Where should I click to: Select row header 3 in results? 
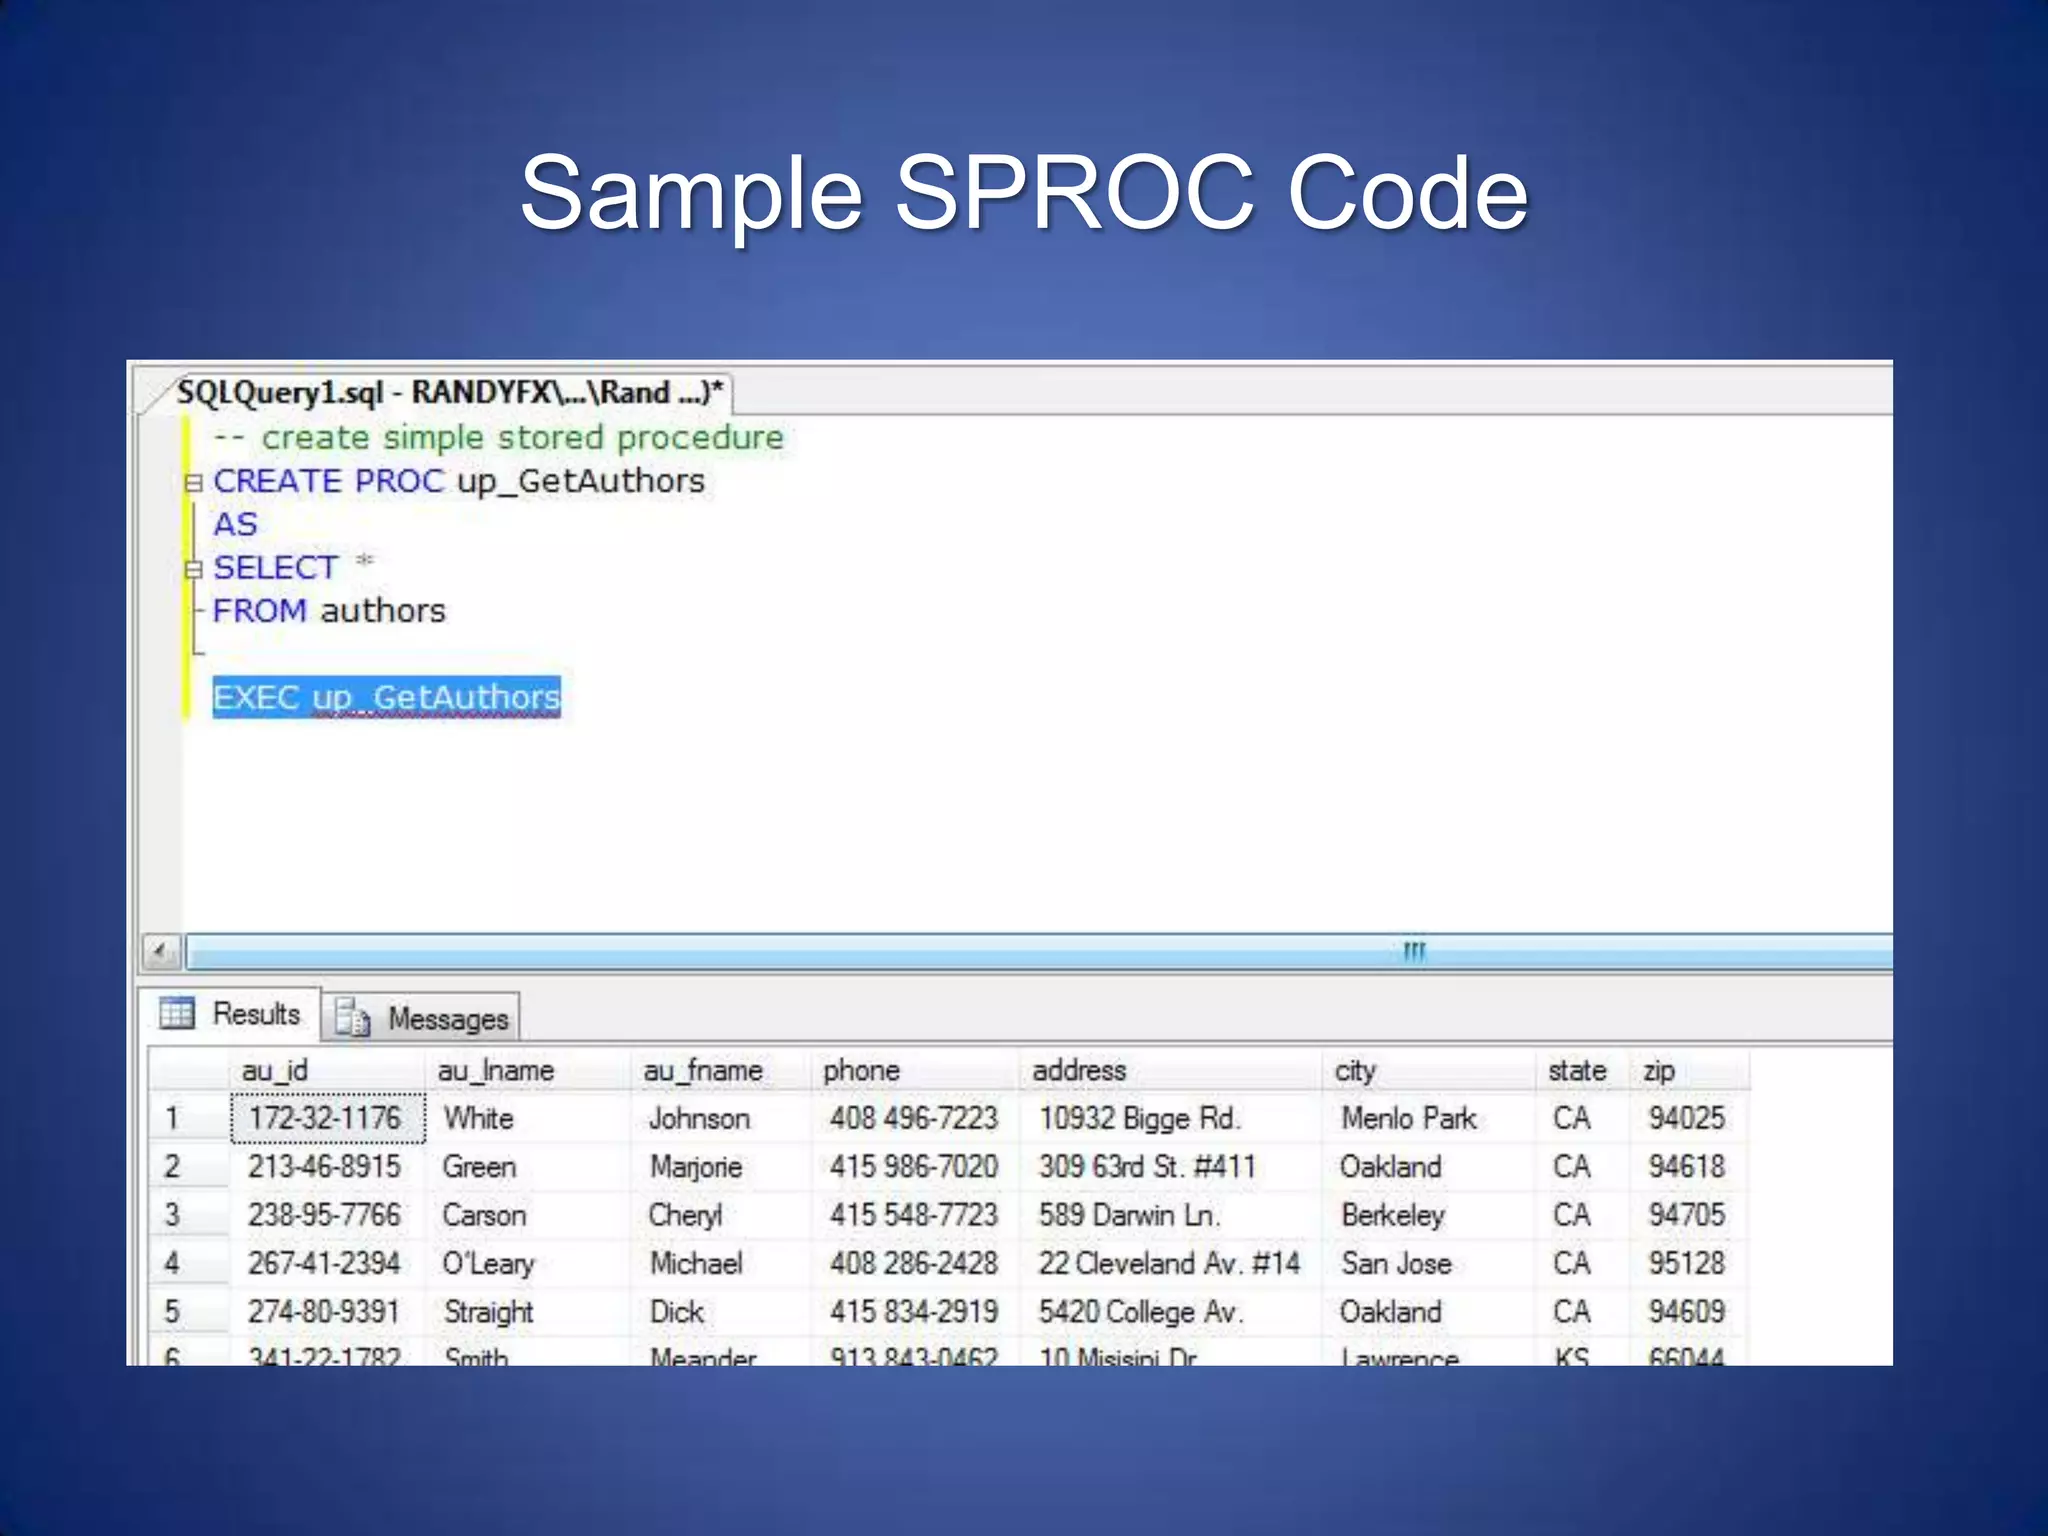pyautogui.click(x=189, y=1215)
